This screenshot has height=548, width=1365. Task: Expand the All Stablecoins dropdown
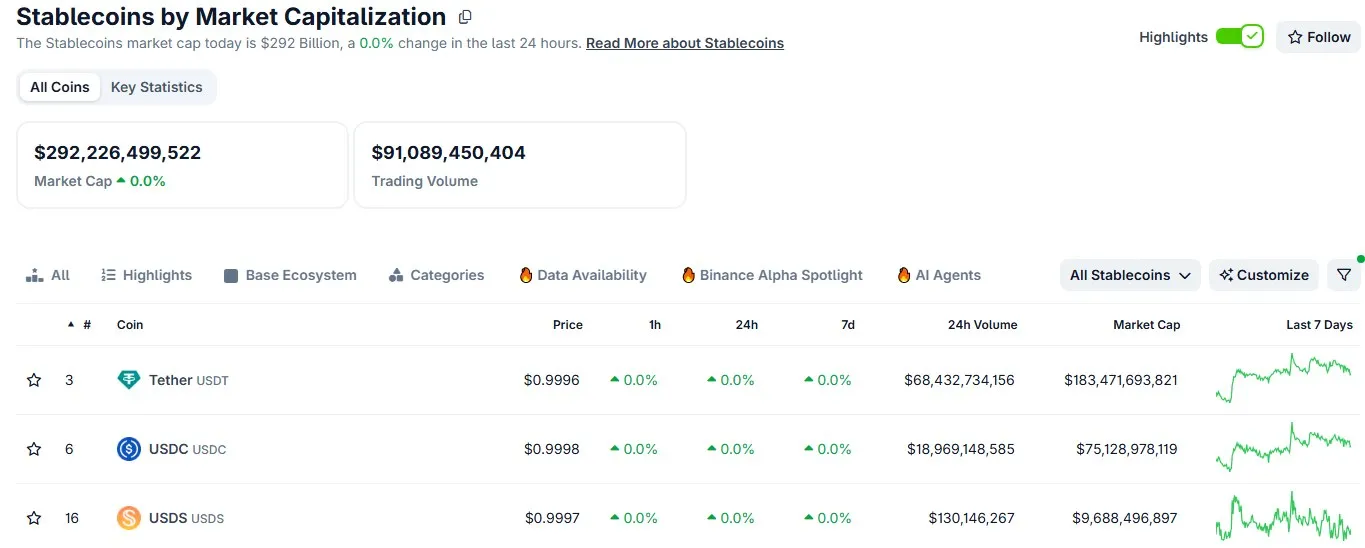pyautogui.click(x=1130, y=275)
